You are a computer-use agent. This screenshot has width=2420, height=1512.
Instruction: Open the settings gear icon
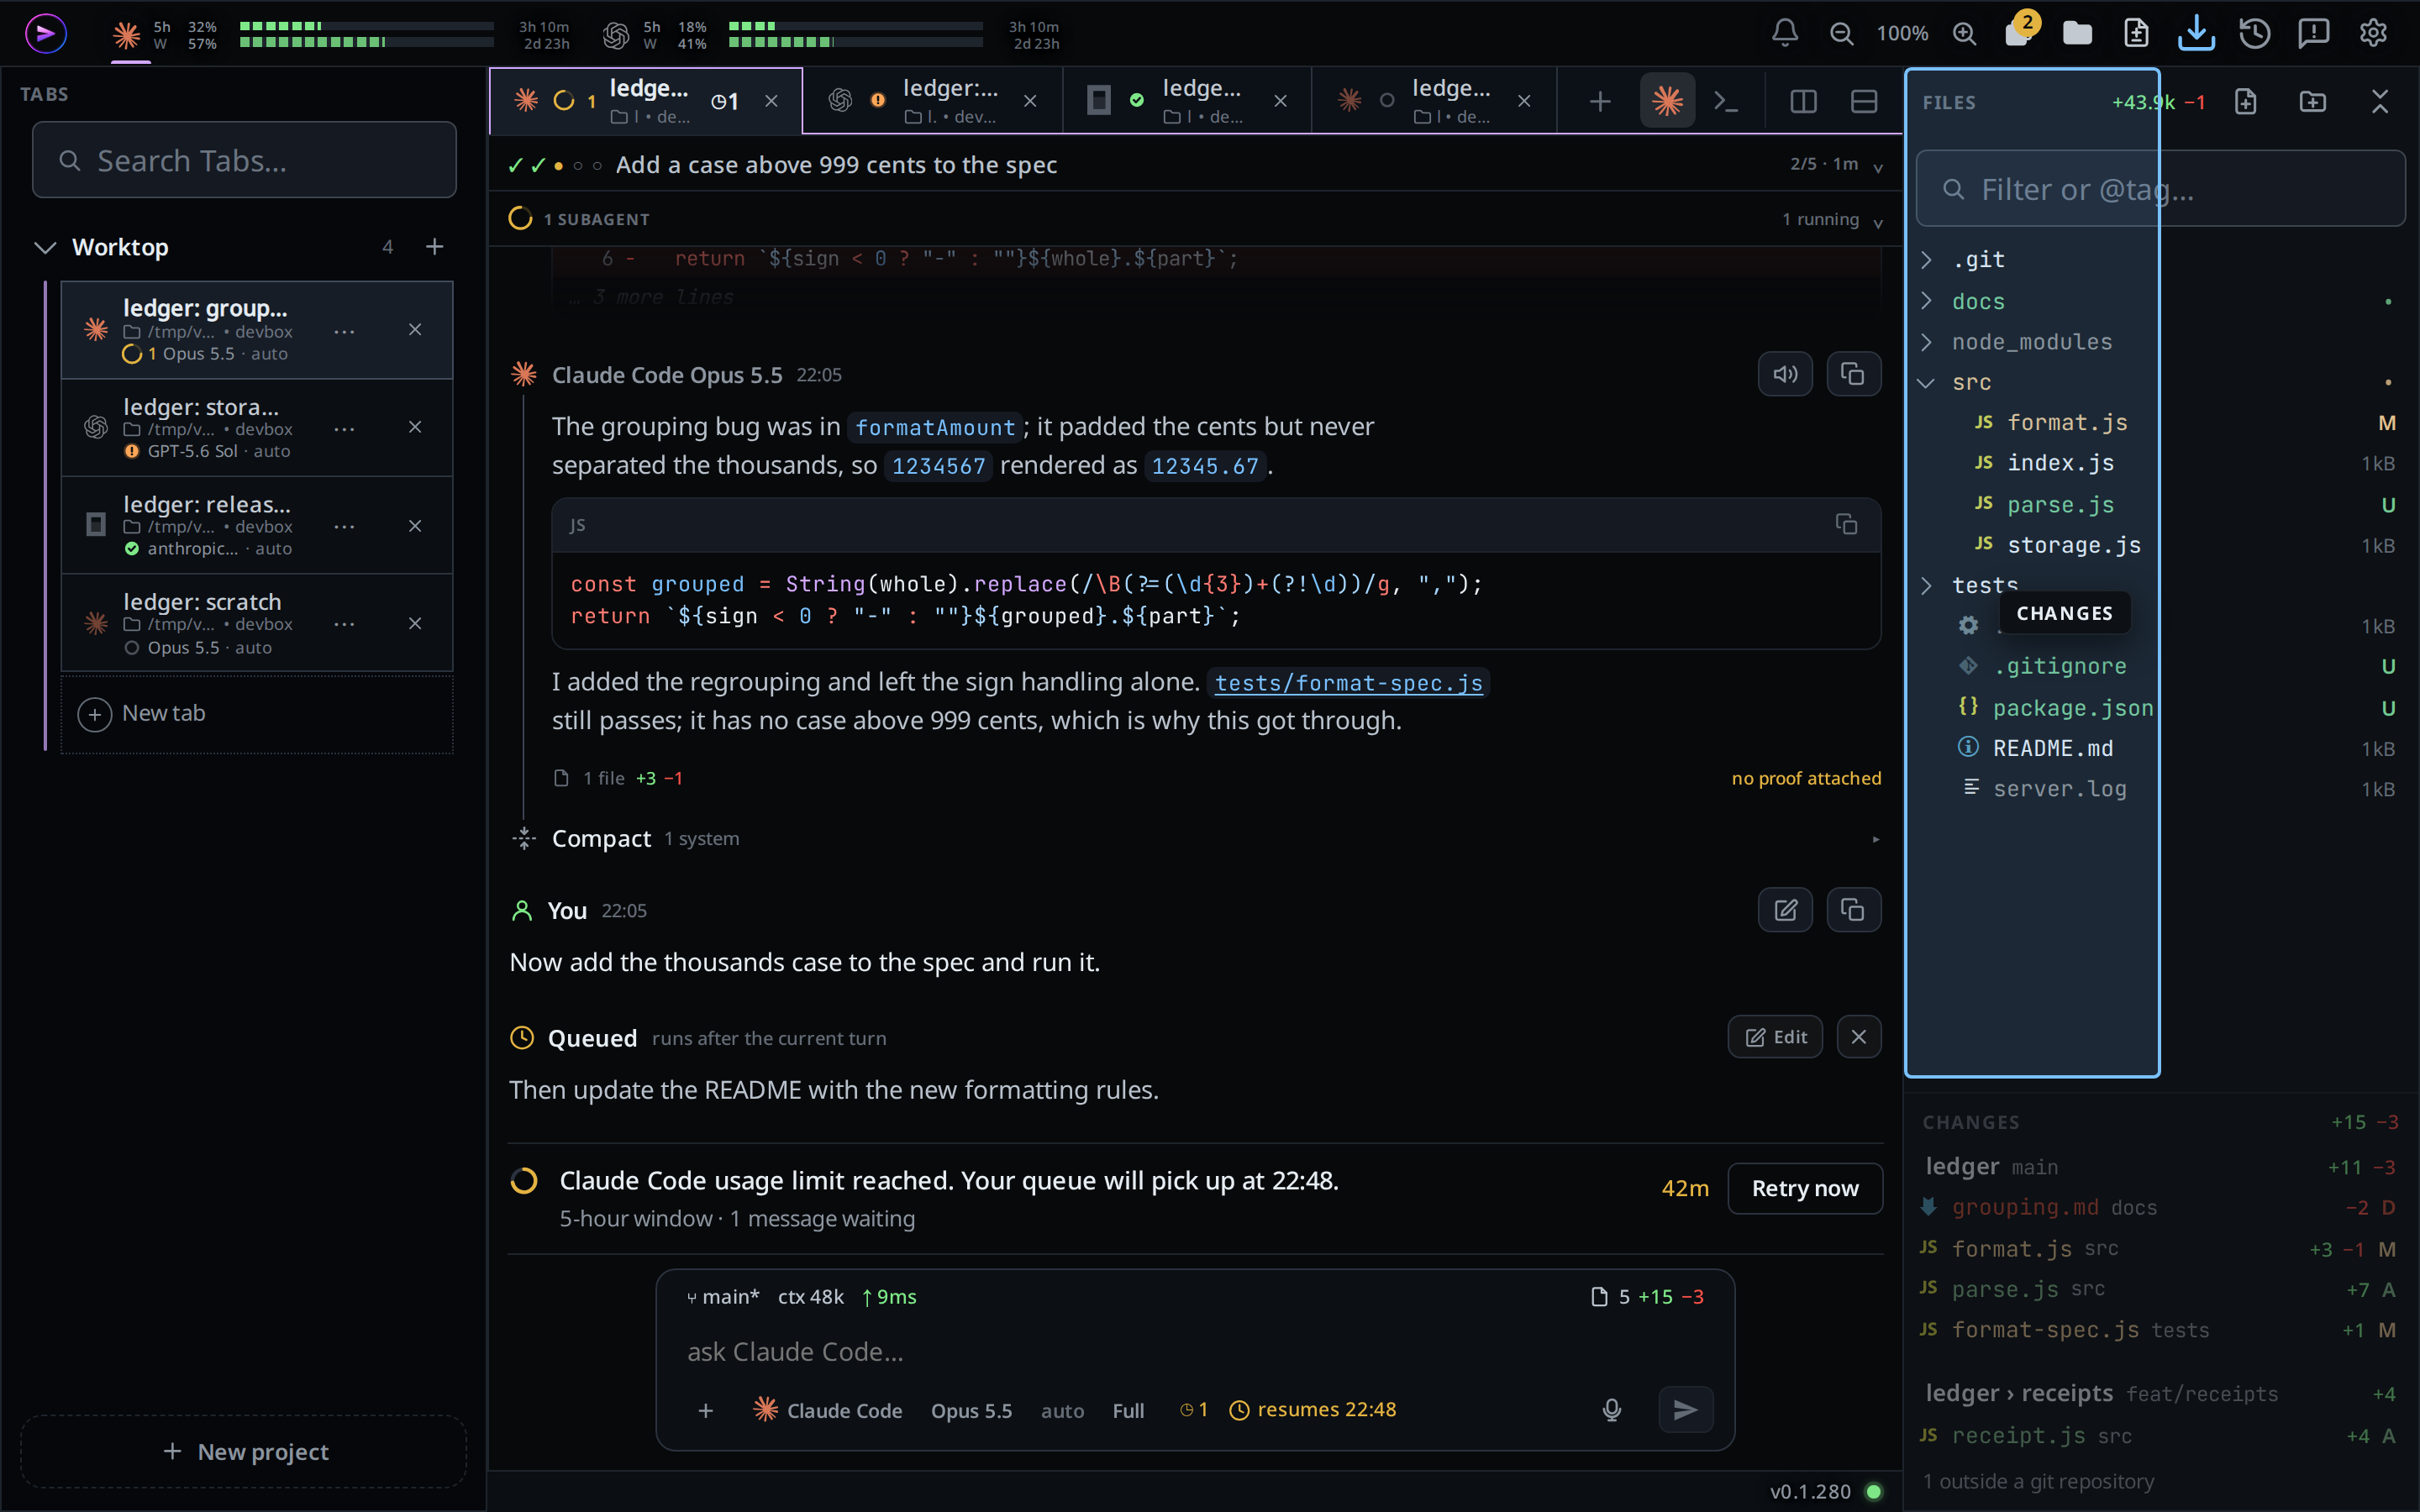[x=2373, y=33]
